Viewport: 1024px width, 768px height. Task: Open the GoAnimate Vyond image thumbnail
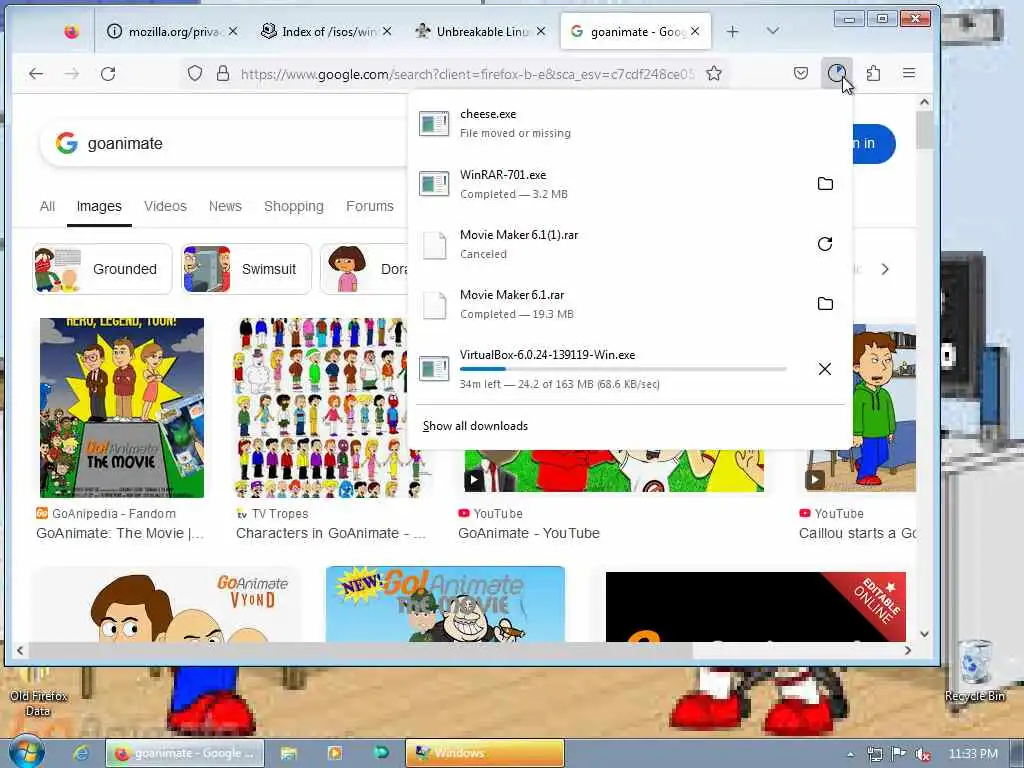point(168,605)
